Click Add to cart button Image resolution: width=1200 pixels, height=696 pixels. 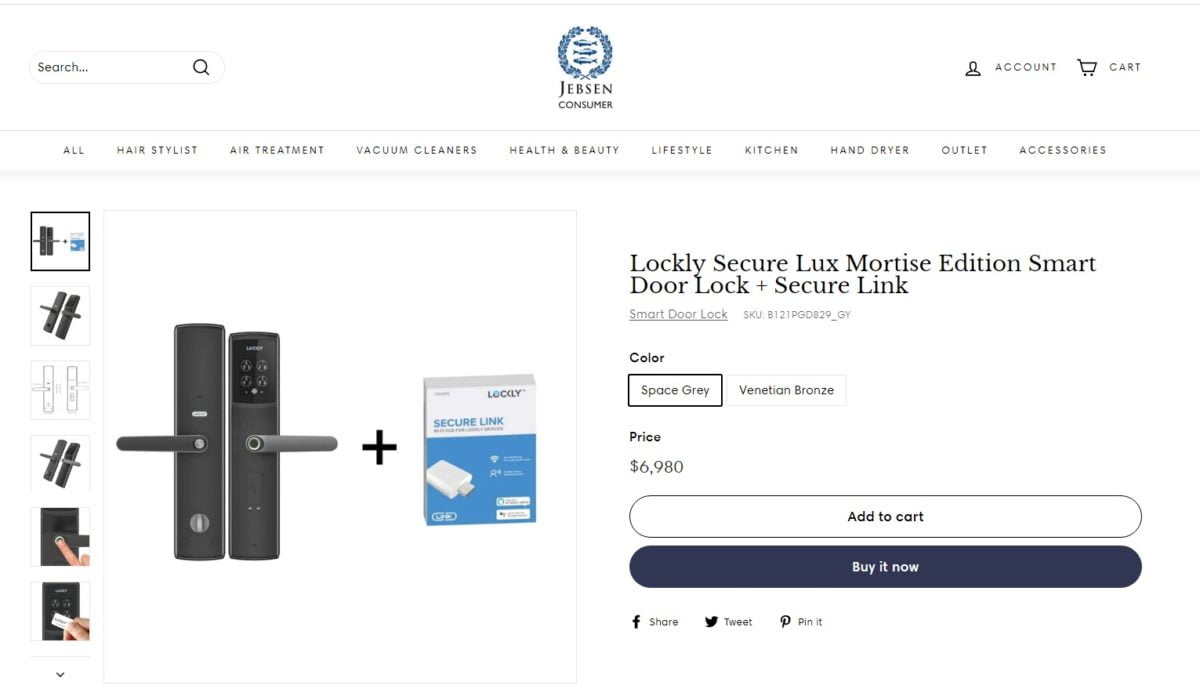(x=885, y=517)
